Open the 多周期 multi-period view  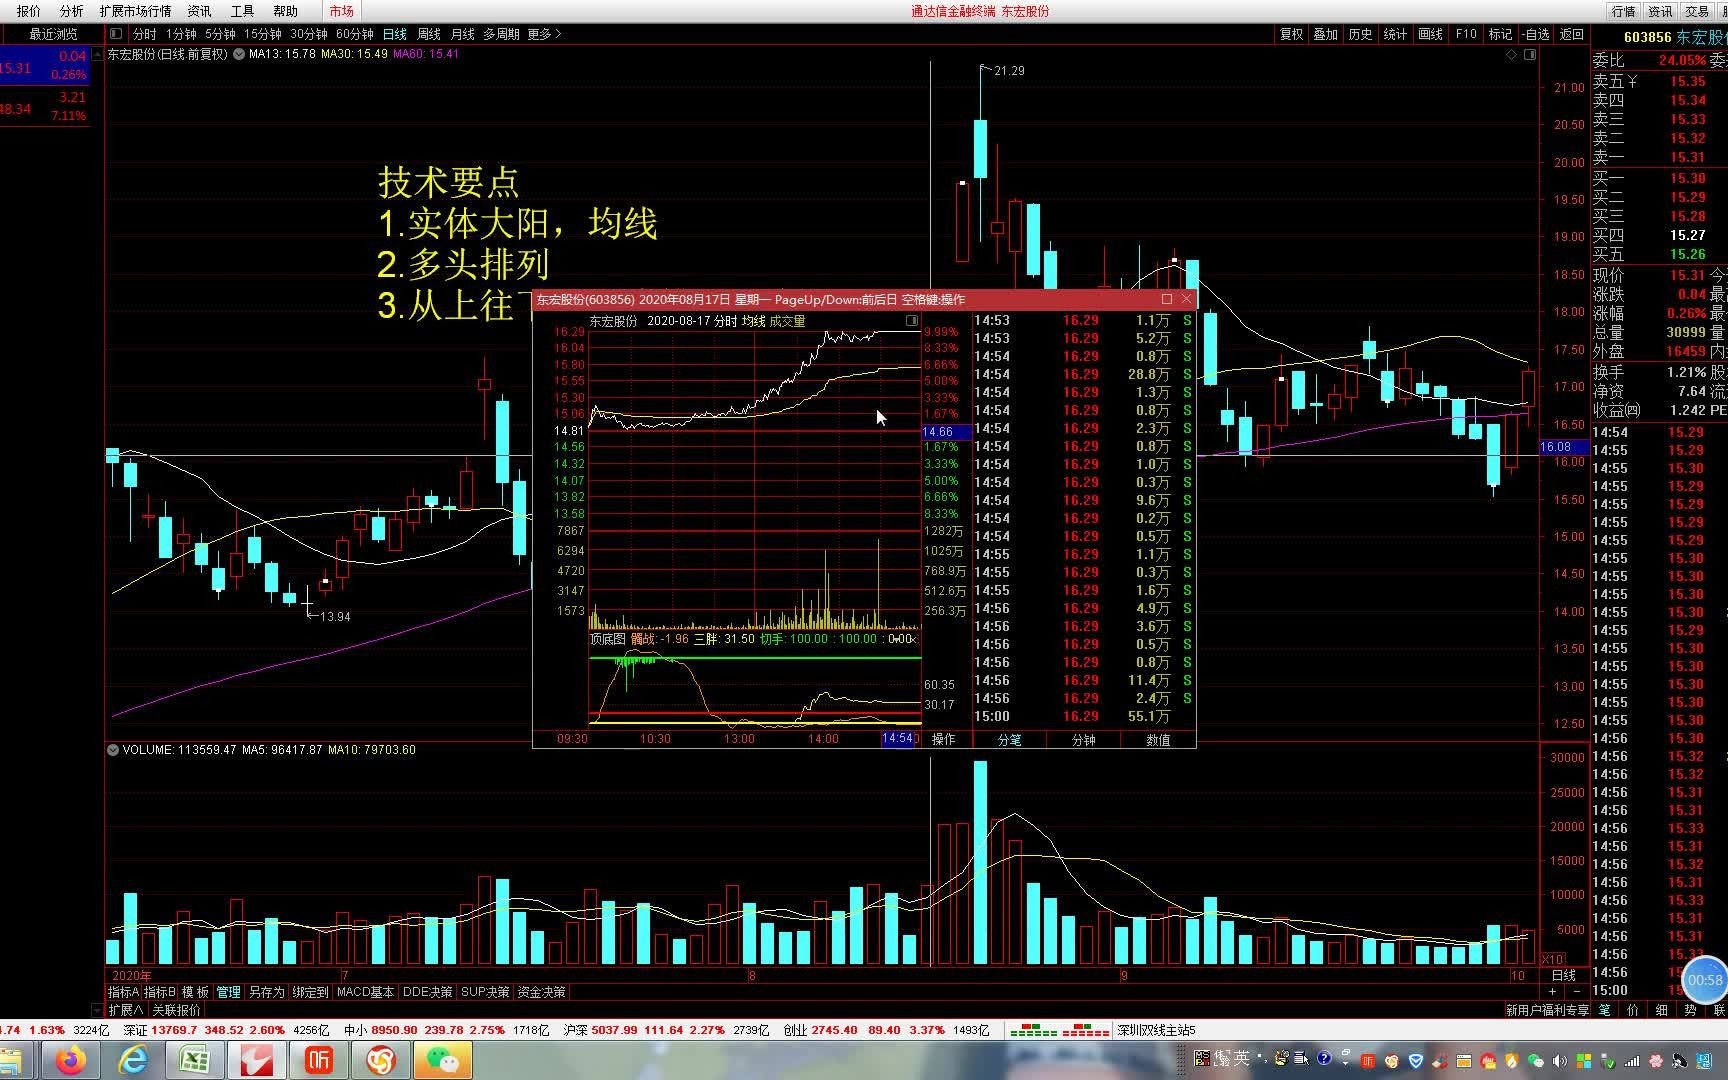501,34
